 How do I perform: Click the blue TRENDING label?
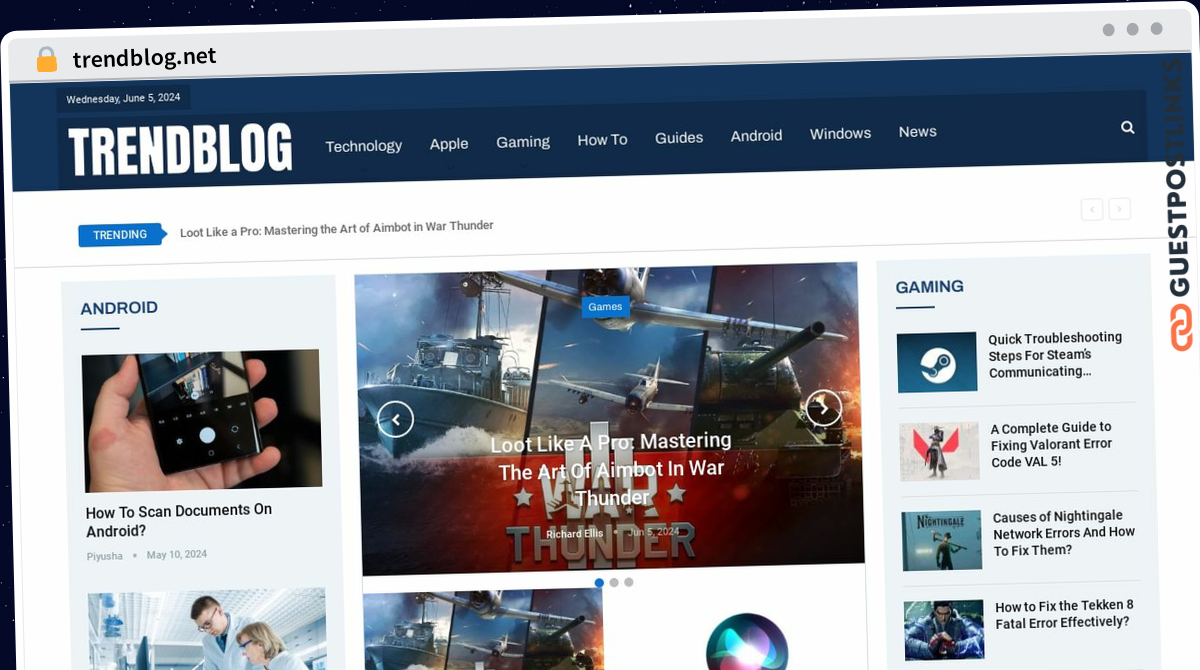[x=120, y=235]
